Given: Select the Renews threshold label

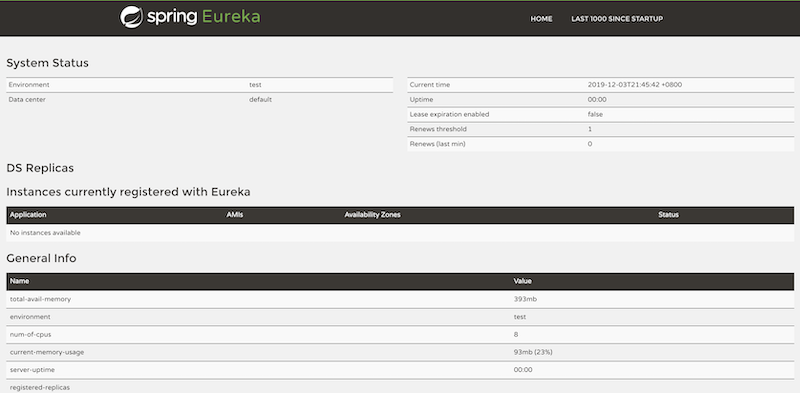Looking at the screenshot, I should click(438, 129).
